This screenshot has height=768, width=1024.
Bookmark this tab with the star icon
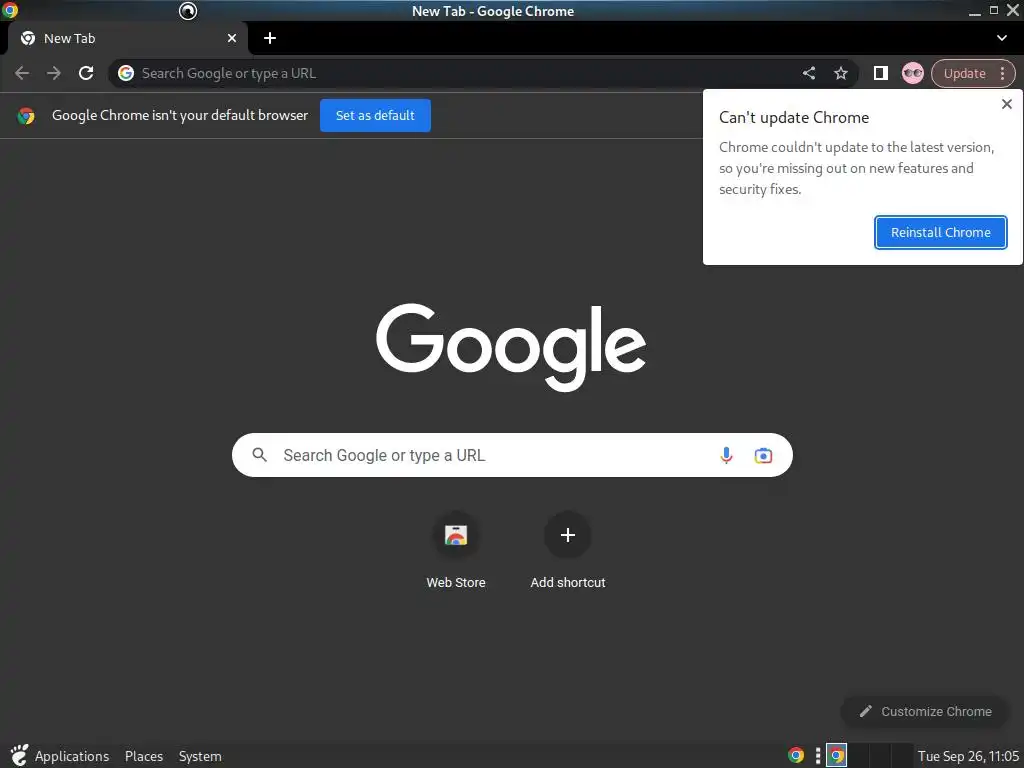840,73
